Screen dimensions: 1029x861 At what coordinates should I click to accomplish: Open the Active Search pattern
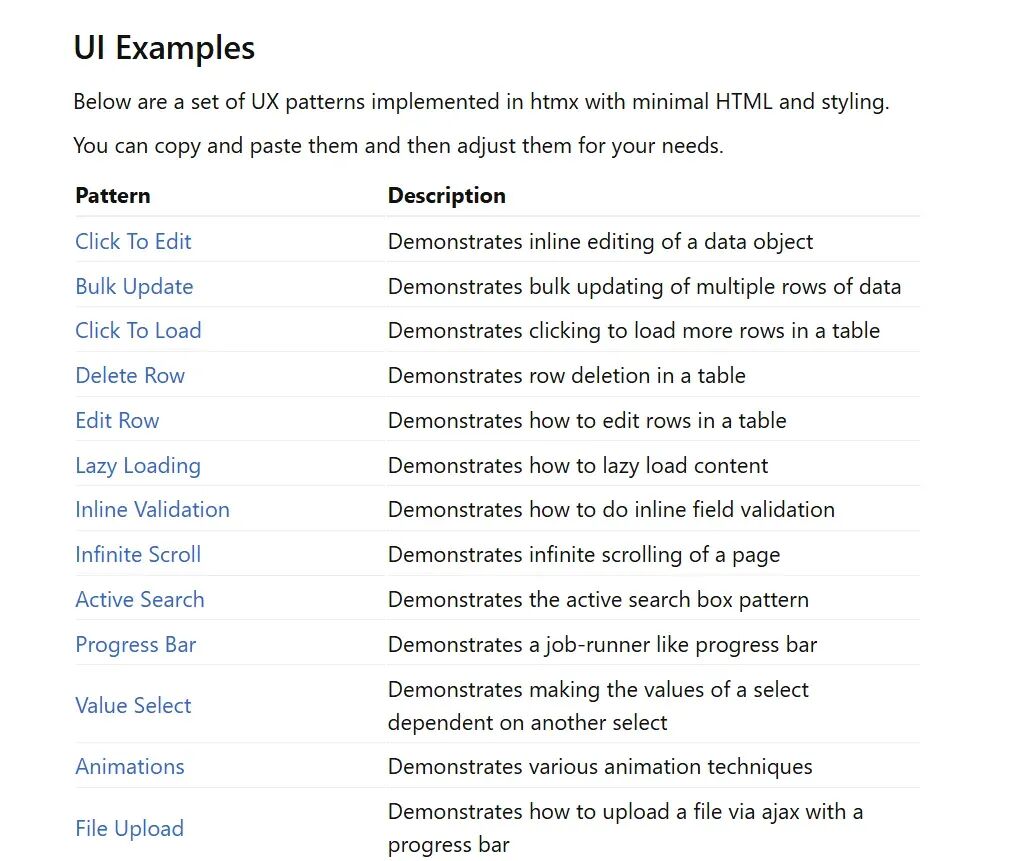[140, 600]
